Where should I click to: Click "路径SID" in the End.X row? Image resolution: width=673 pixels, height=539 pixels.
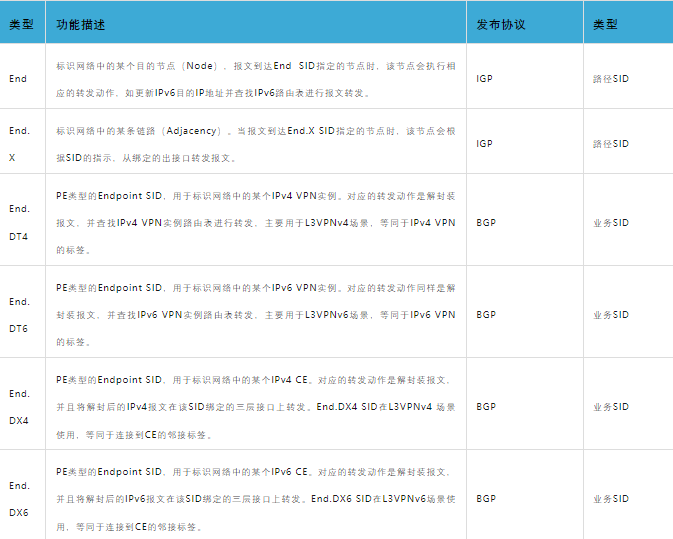point(610,144)
